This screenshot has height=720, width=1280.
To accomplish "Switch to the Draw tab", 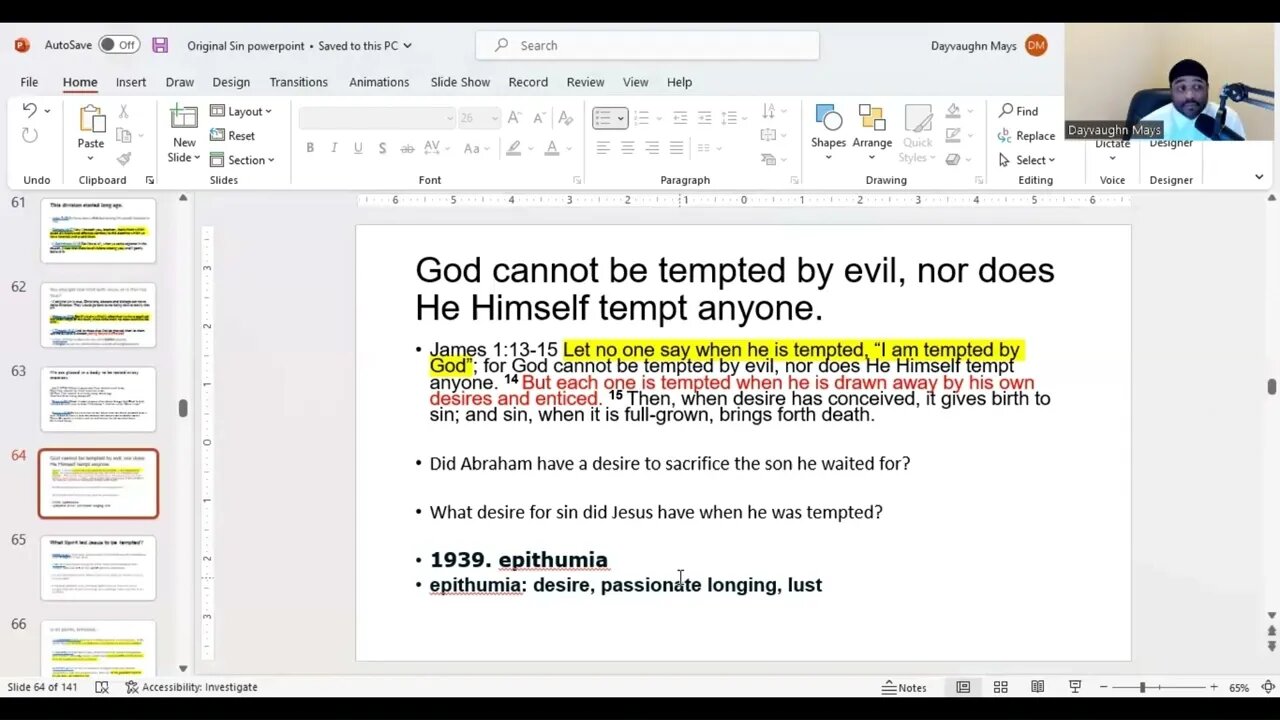I will (x=180, y=82).
